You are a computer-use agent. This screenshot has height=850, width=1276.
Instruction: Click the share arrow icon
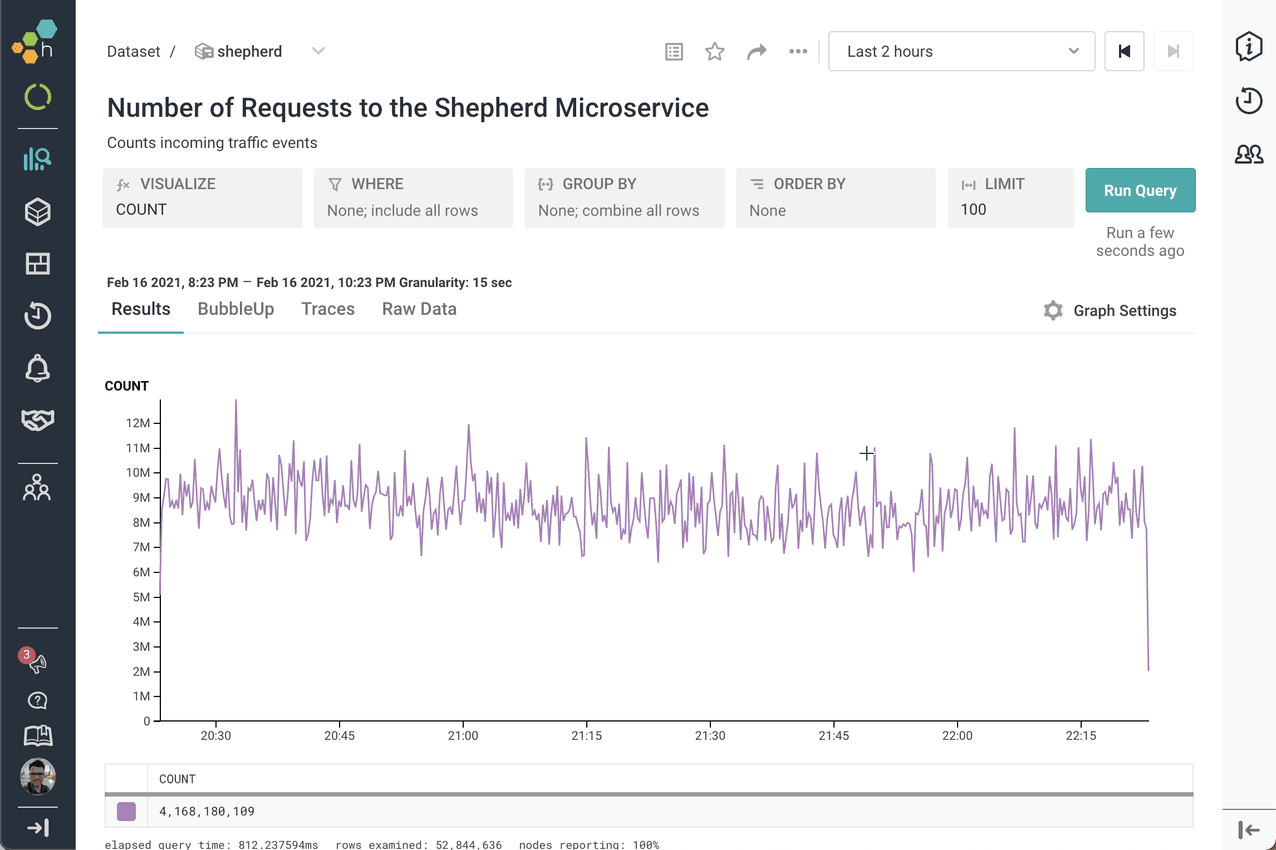[x=756, y=52]
